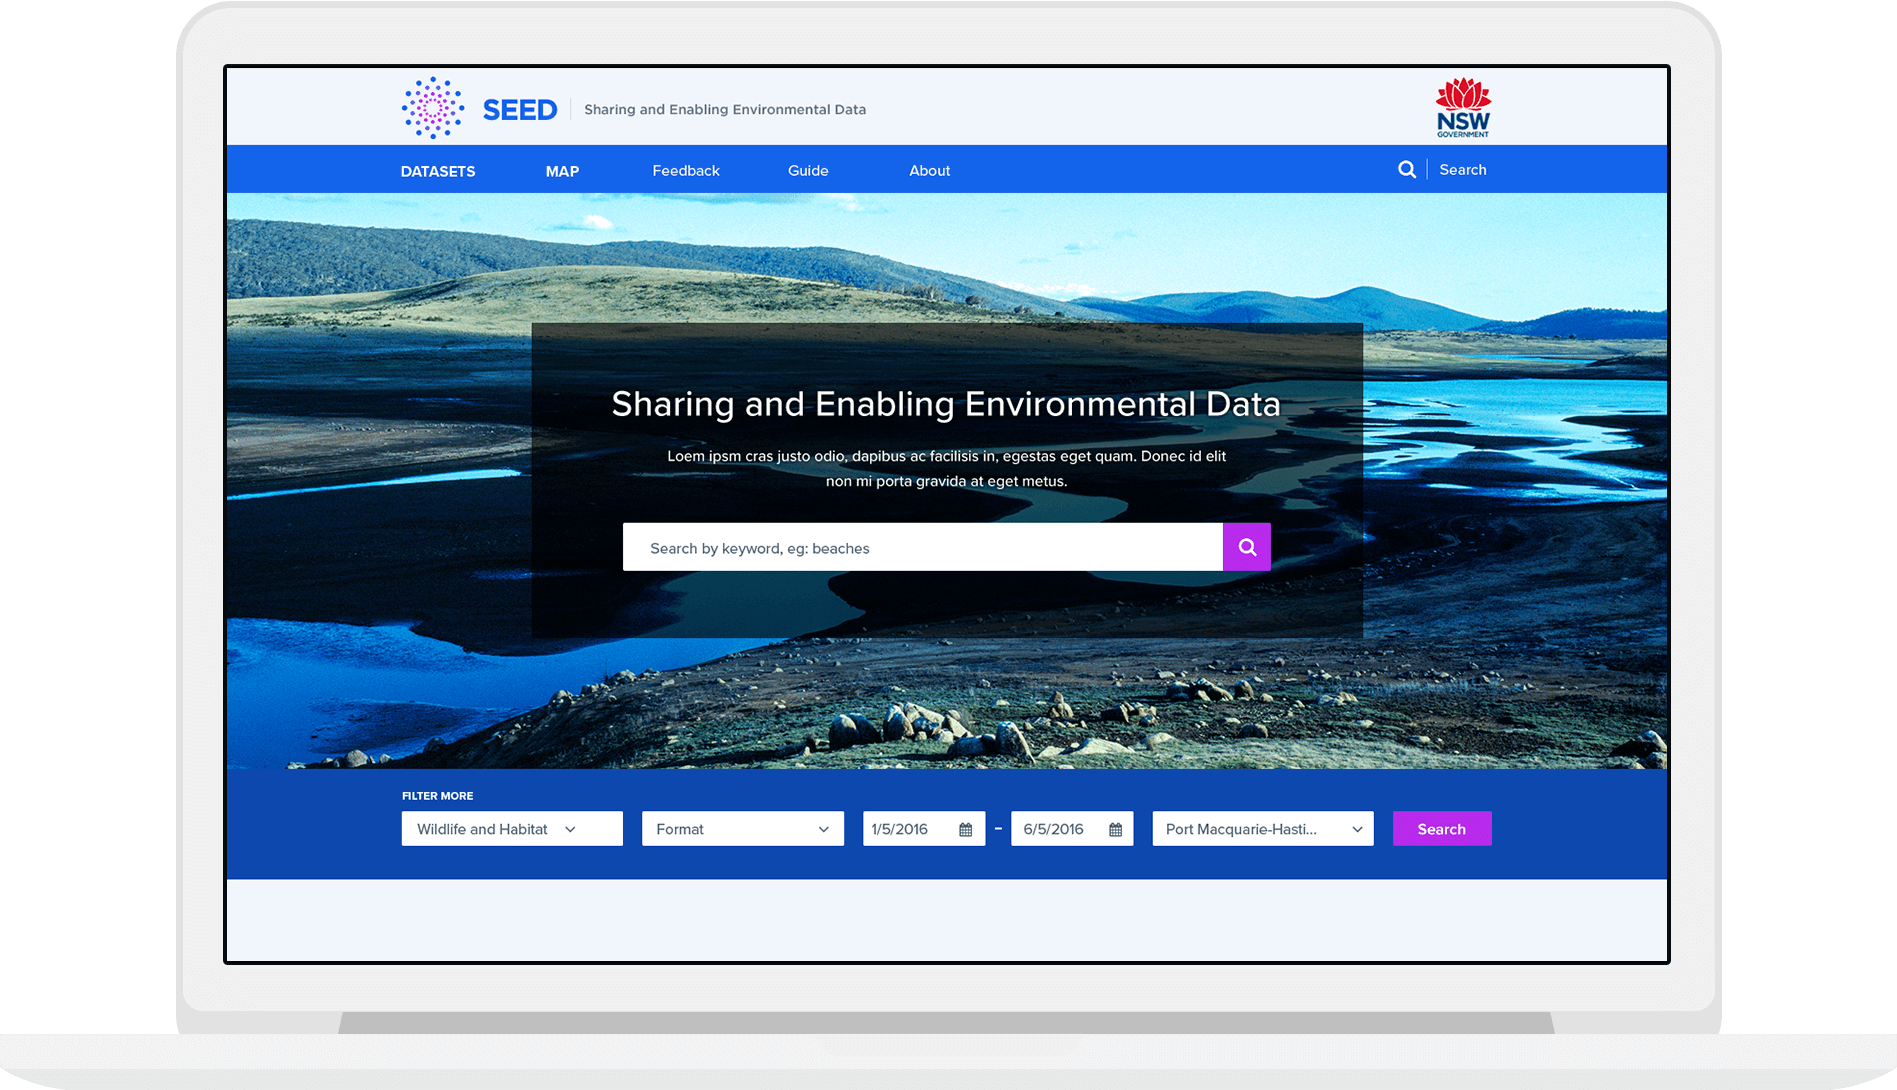1897x1090 pixels.
Task: Click the purple Search filter button
Action: tap(1441, 829)
